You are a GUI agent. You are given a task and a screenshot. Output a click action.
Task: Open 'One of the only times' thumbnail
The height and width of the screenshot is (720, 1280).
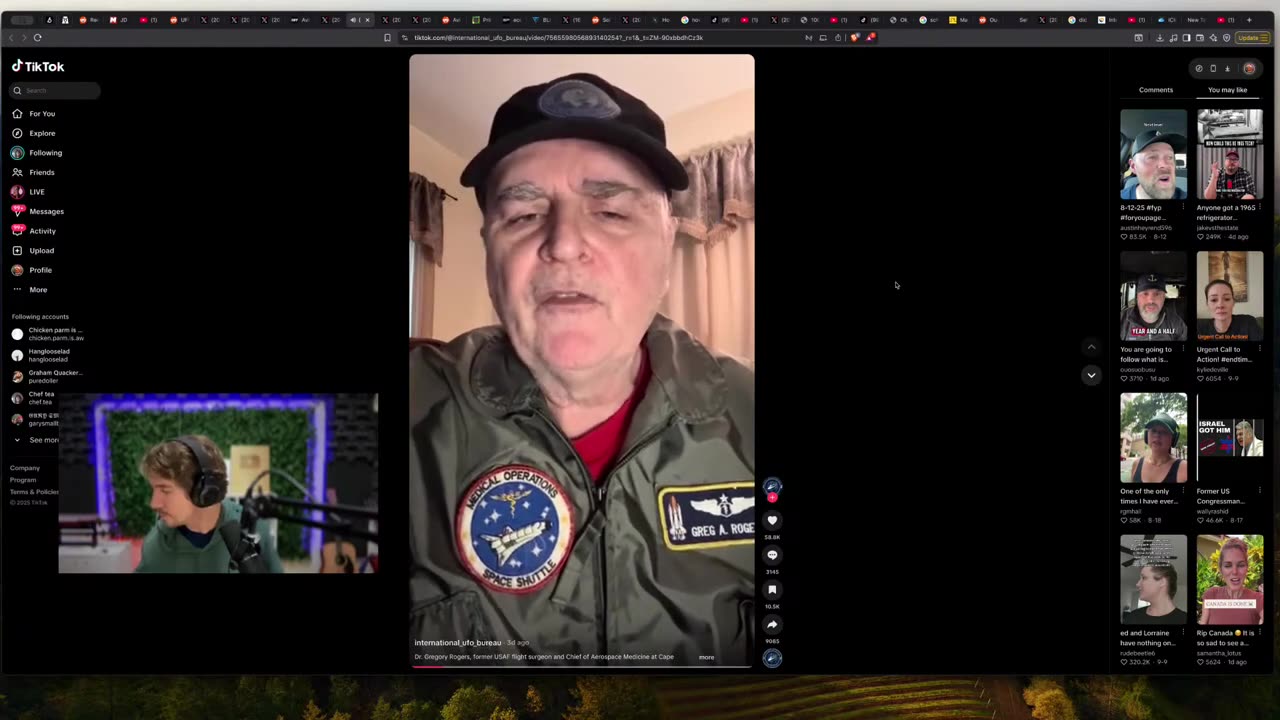pos(1154,438)
